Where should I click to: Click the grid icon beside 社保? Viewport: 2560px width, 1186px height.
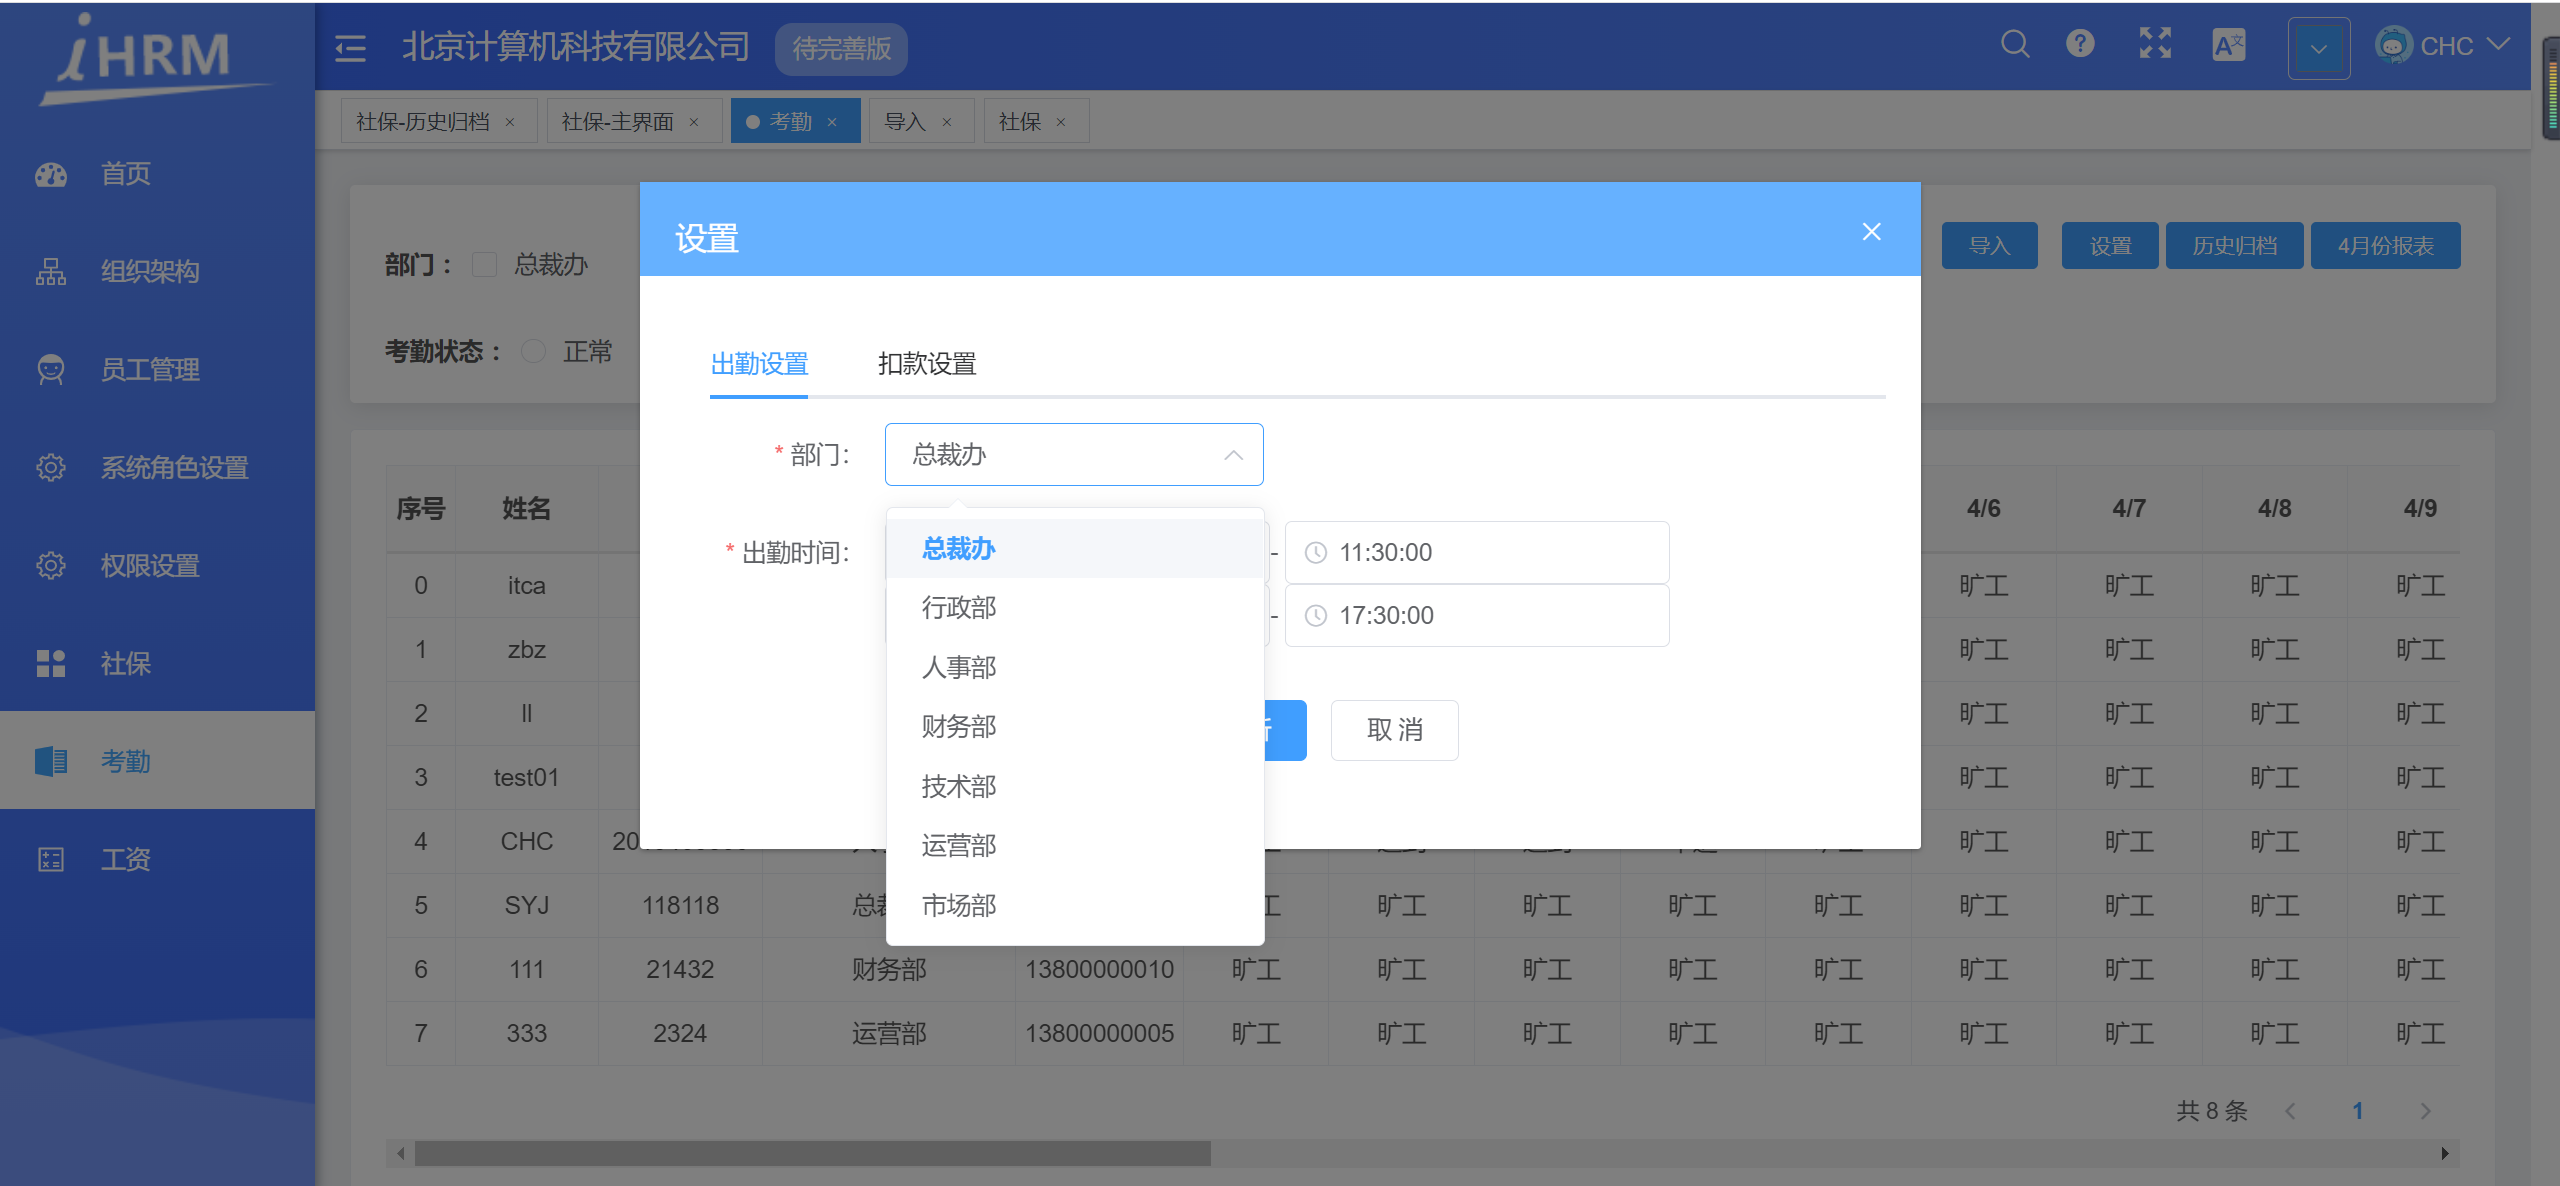coord(51,664)
